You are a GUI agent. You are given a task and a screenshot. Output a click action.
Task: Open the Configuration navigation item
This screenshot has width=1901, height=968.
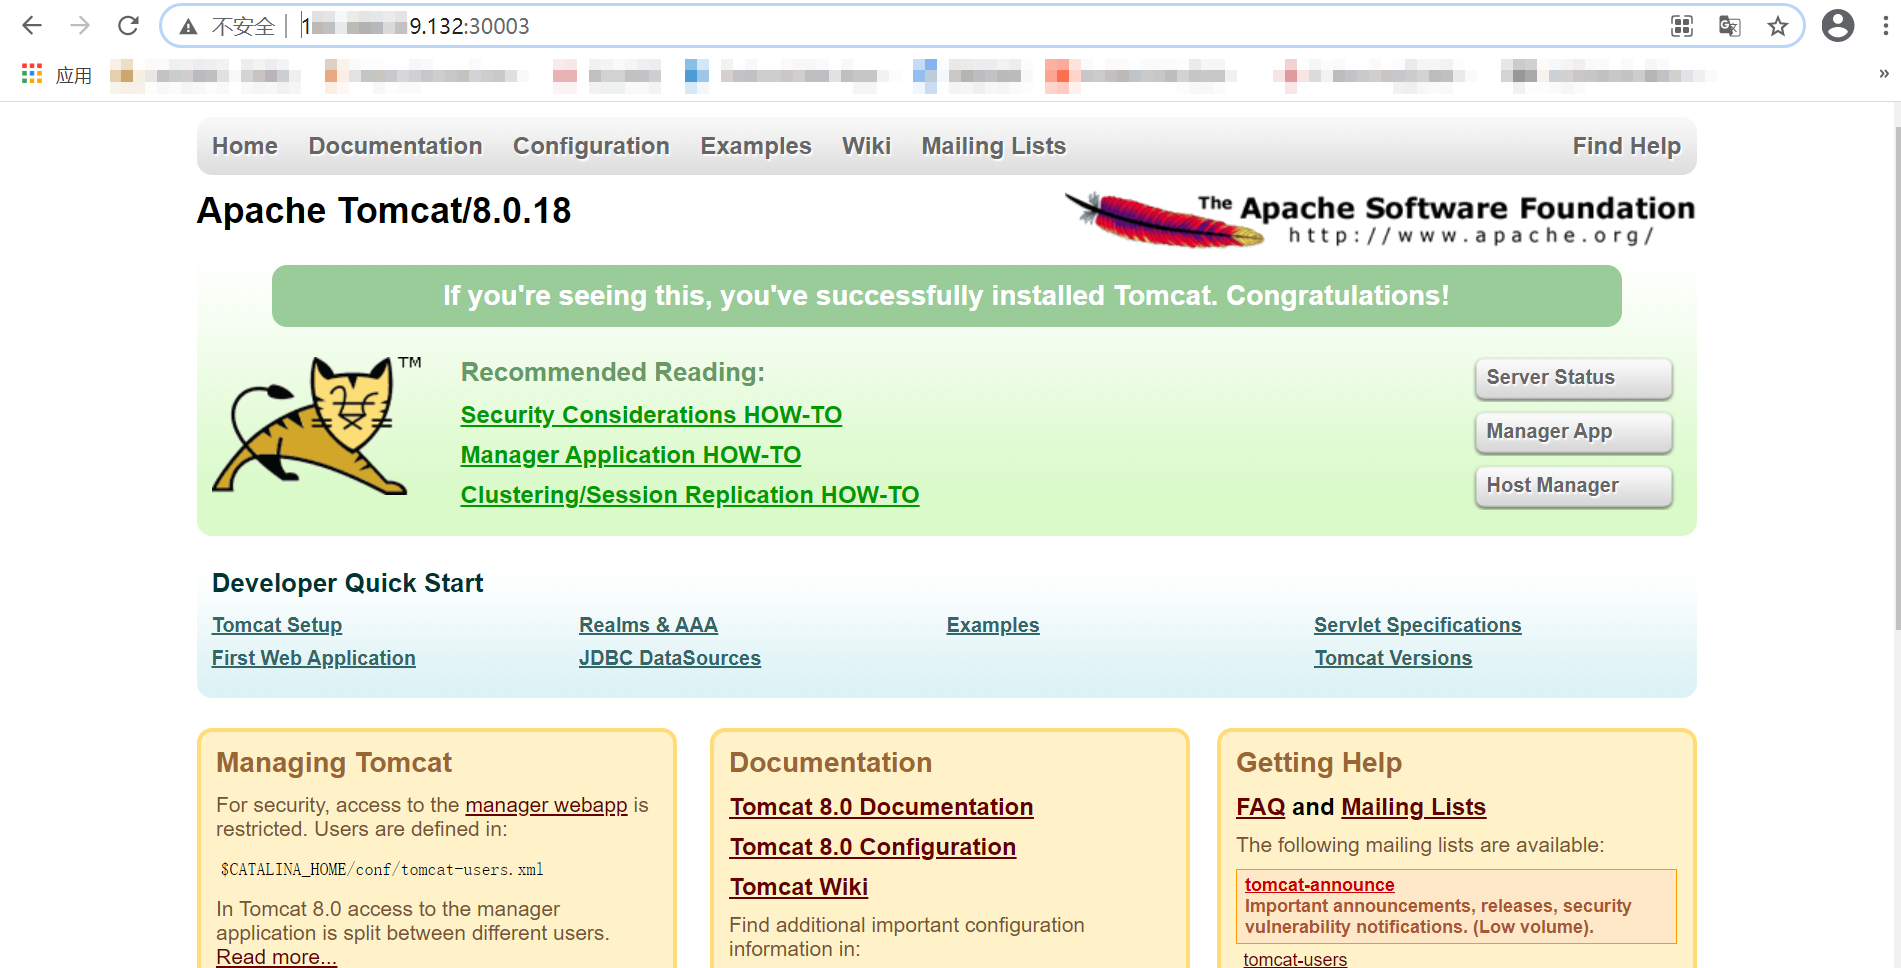pyautogui.click(x=591, y=146)
